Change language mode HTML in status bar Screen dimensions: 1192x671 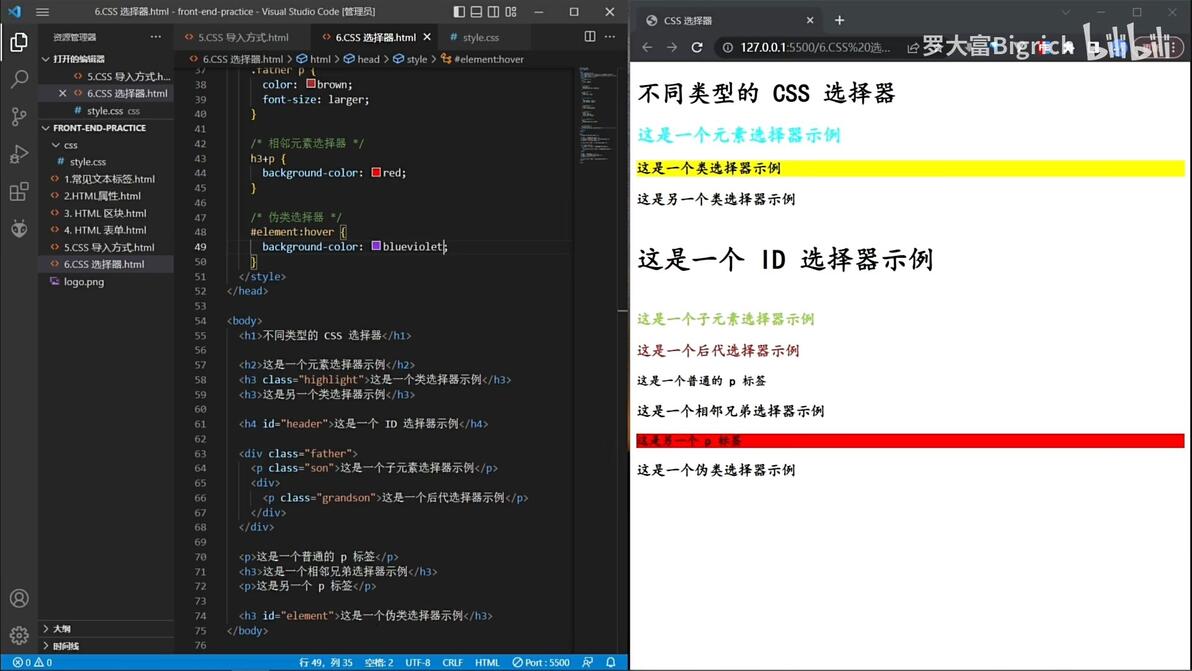487,663
